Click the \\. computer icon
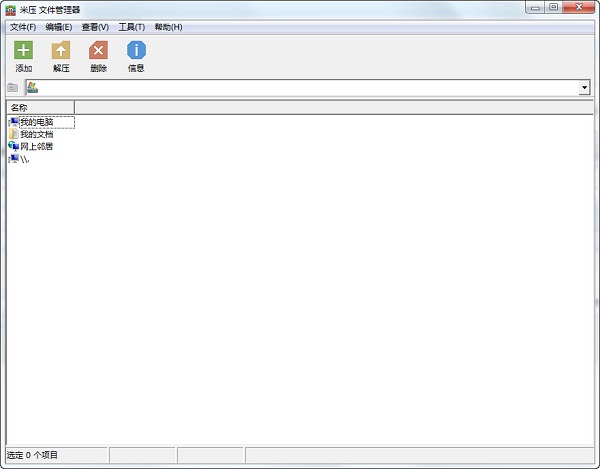The width and height of the screenshot is (600, 469). click(13, 158)
